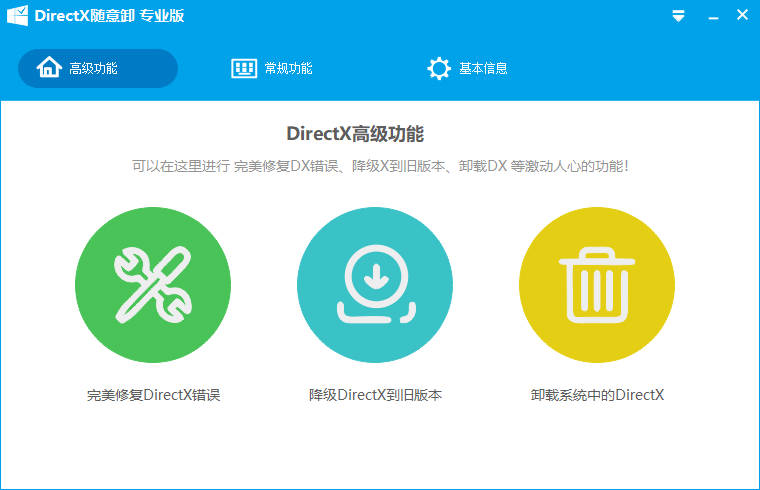
Task: Close the DirectX随意卸 window
Action: coord(742,15)
